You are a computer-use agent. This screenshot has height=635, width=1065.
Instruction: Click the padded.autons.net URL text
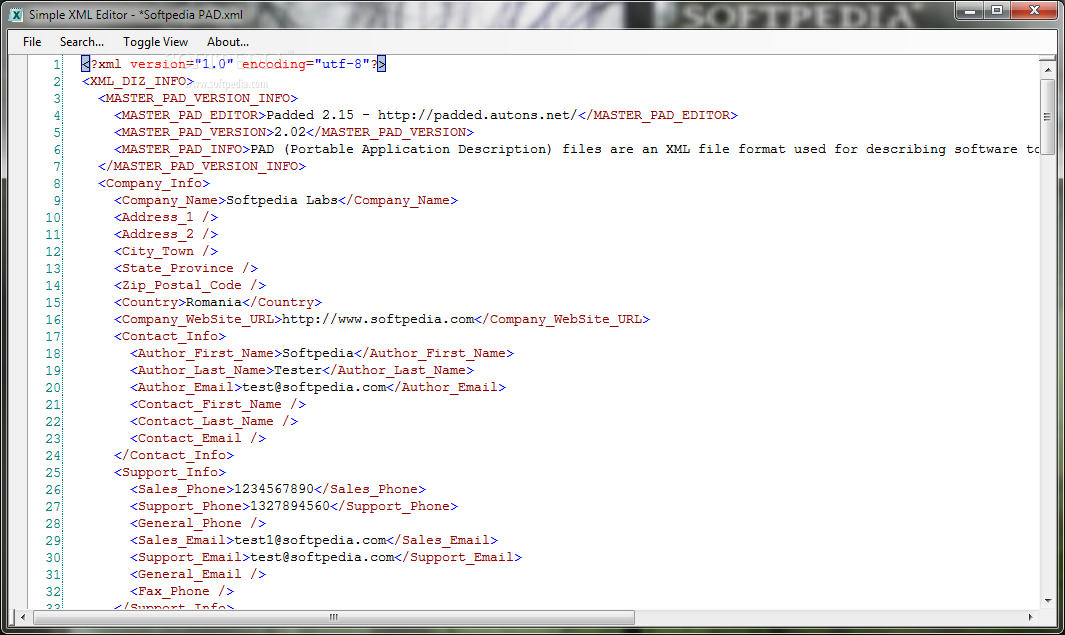pyautogui.click(x=477, y=115)
